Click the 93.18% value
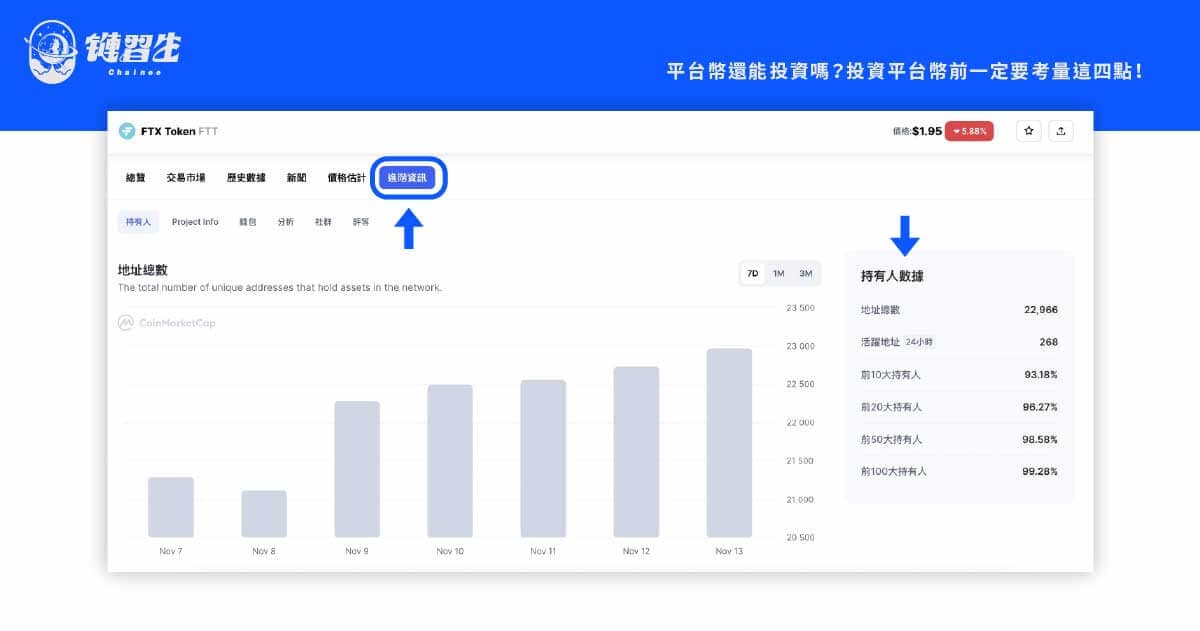1200x631 pixels. pos(1041,375)
